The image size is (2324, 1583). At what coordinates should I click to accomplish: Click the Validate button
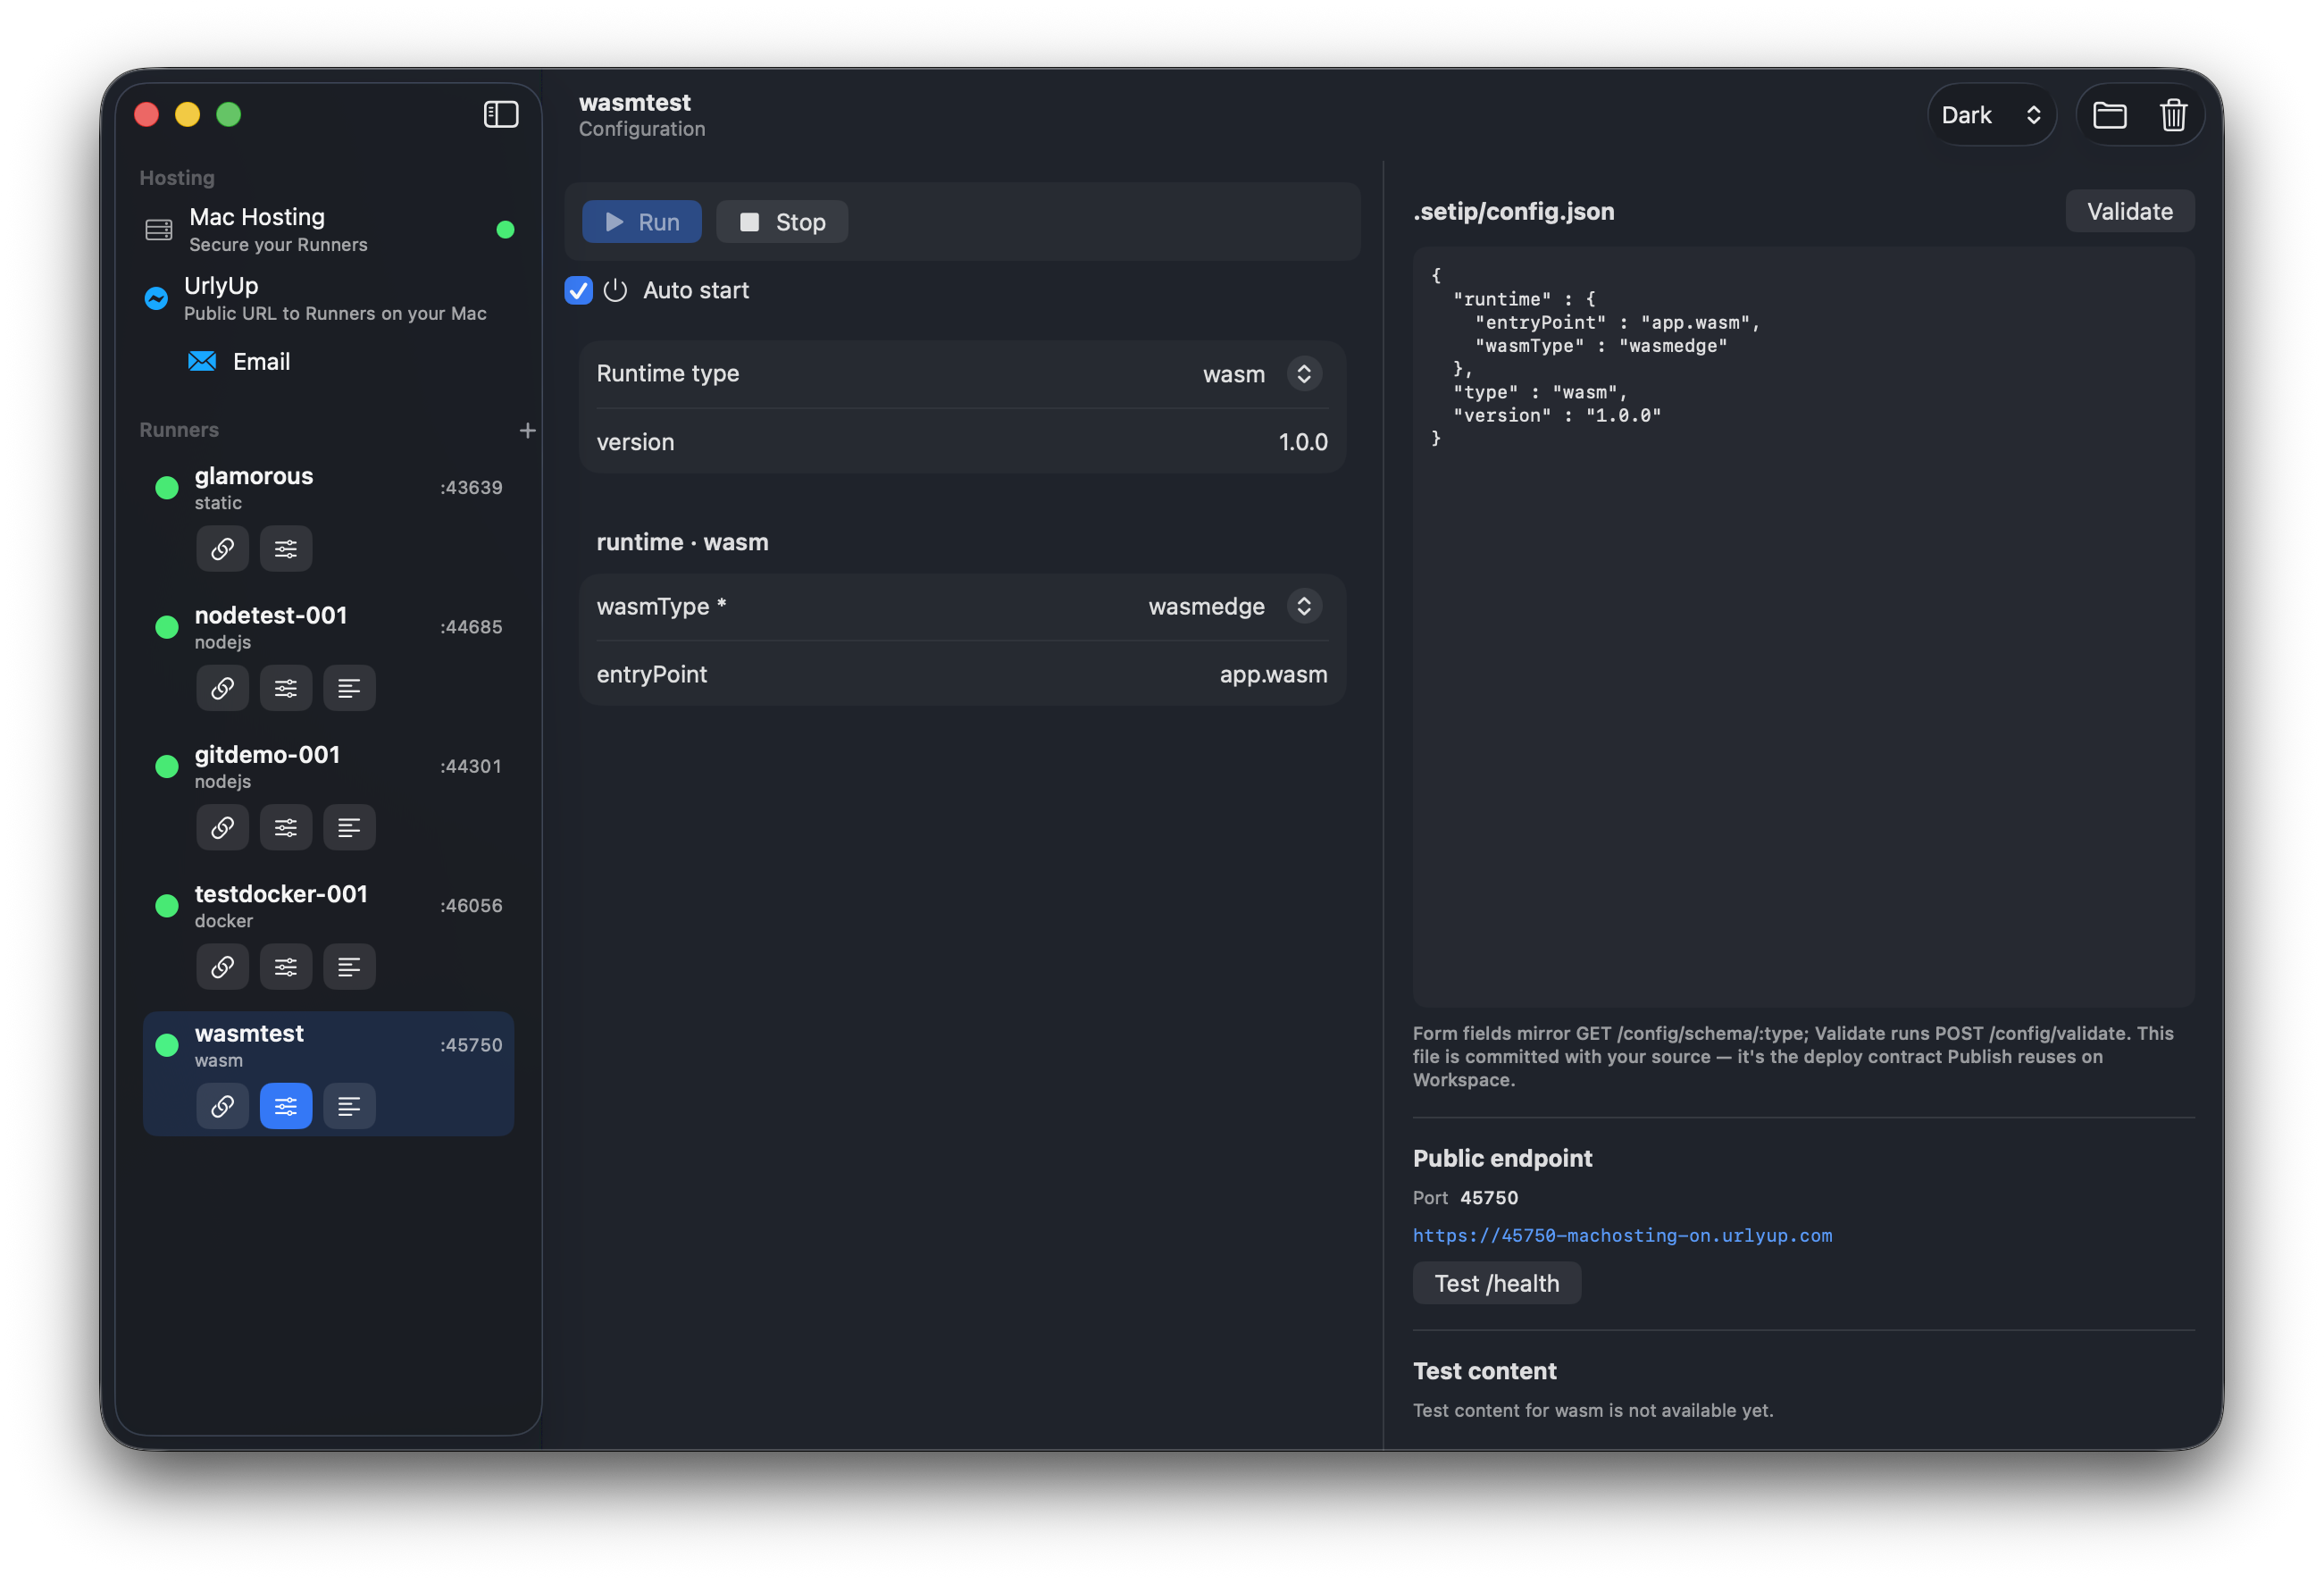coord(2129,211)
